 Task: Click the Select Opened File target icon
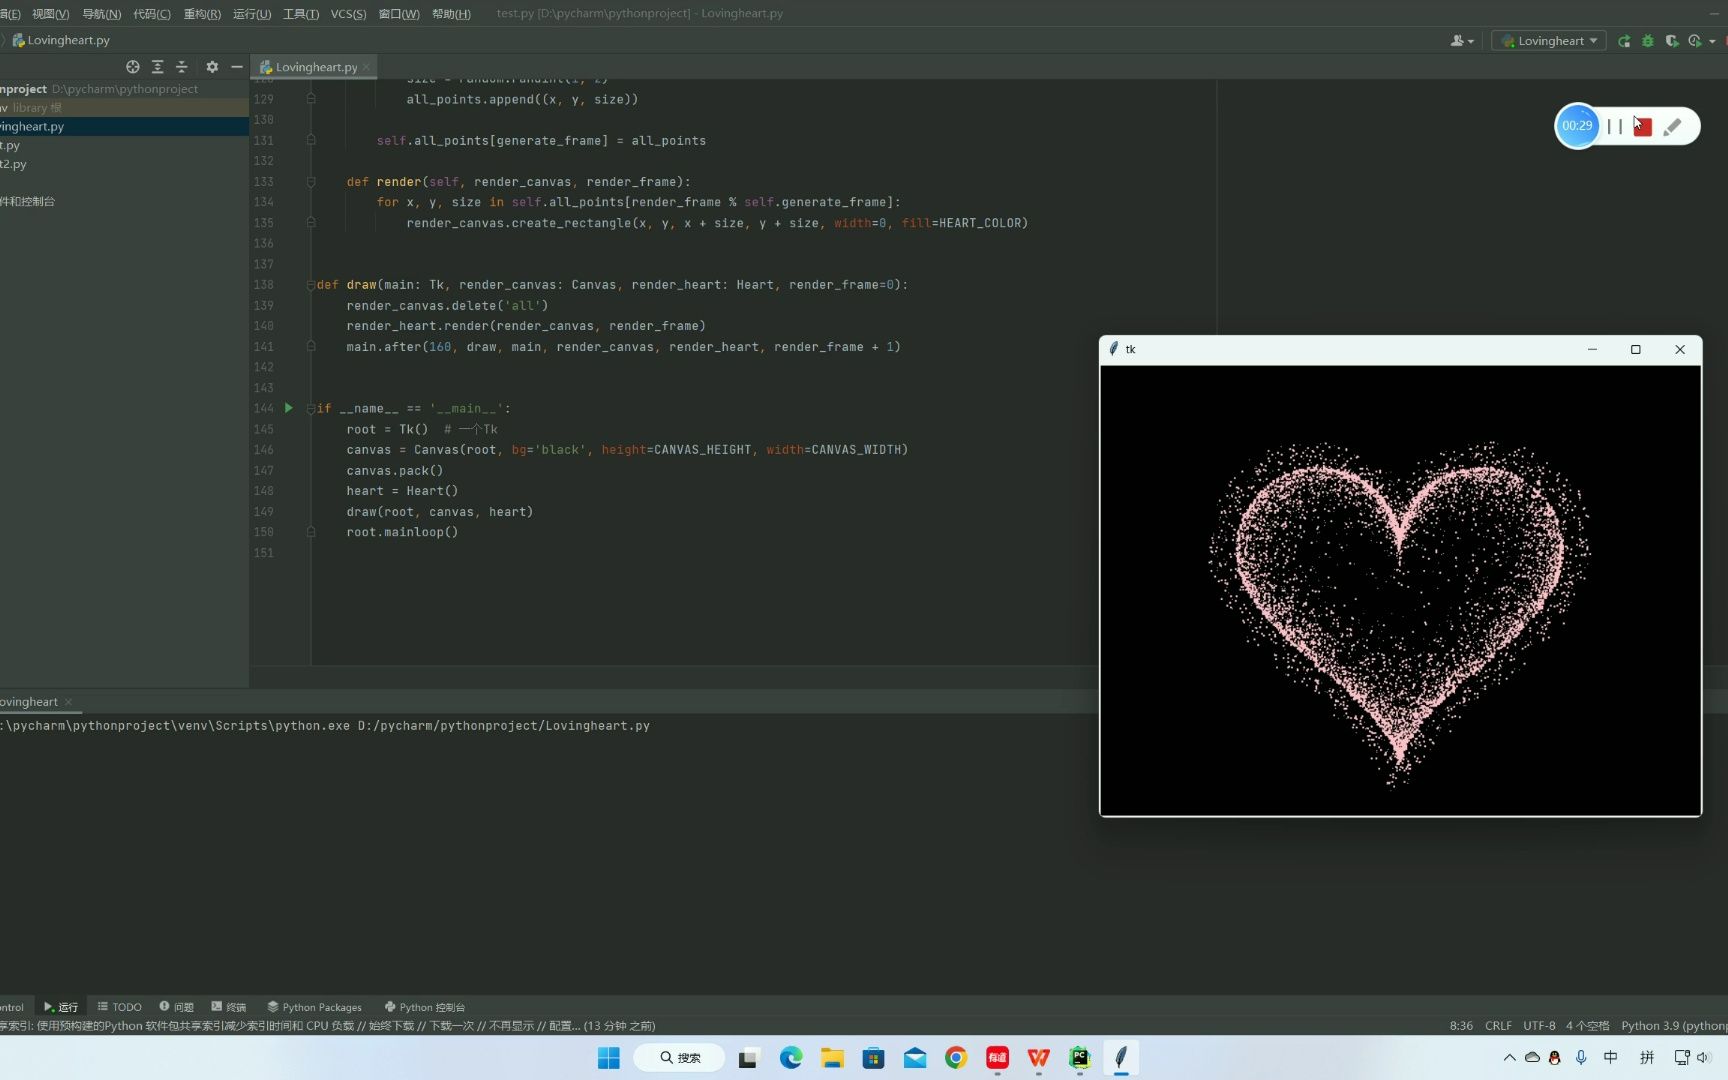tap(132, 67)
